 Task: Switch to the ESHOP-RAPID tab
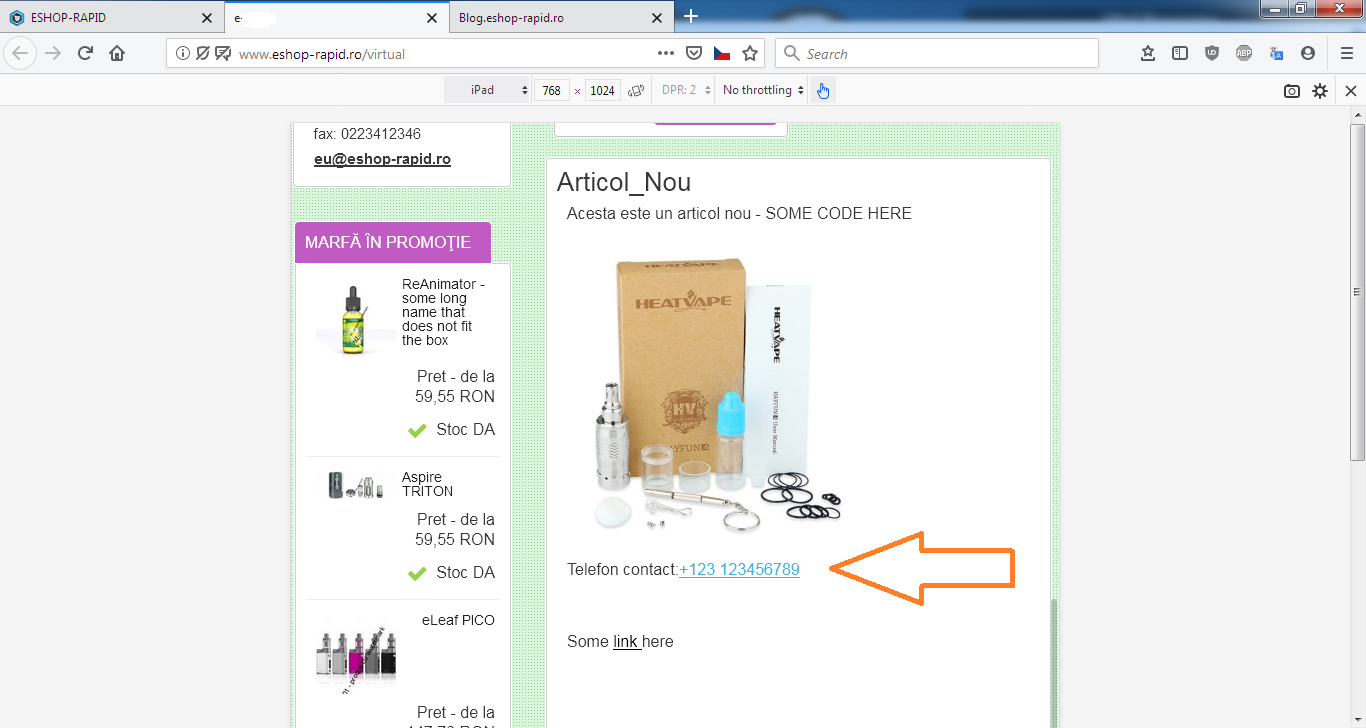[x=111, y=18]
